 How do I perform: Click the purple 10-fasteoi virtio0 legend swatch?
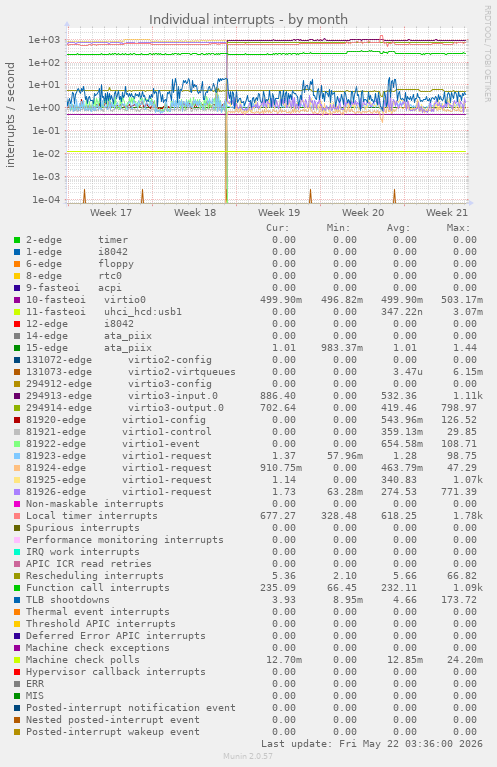(17, 300)
